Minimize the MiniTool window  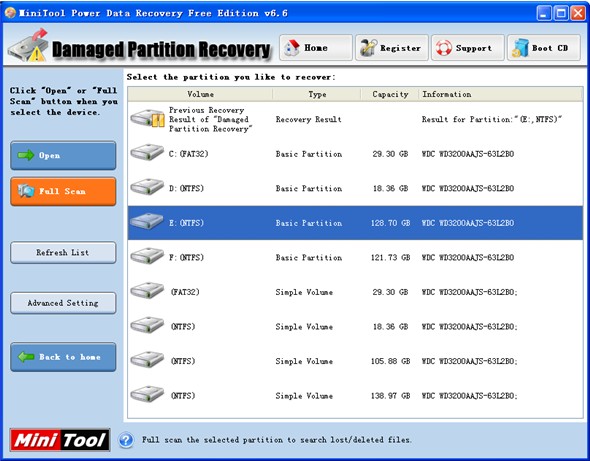click(x=543, y=13)
